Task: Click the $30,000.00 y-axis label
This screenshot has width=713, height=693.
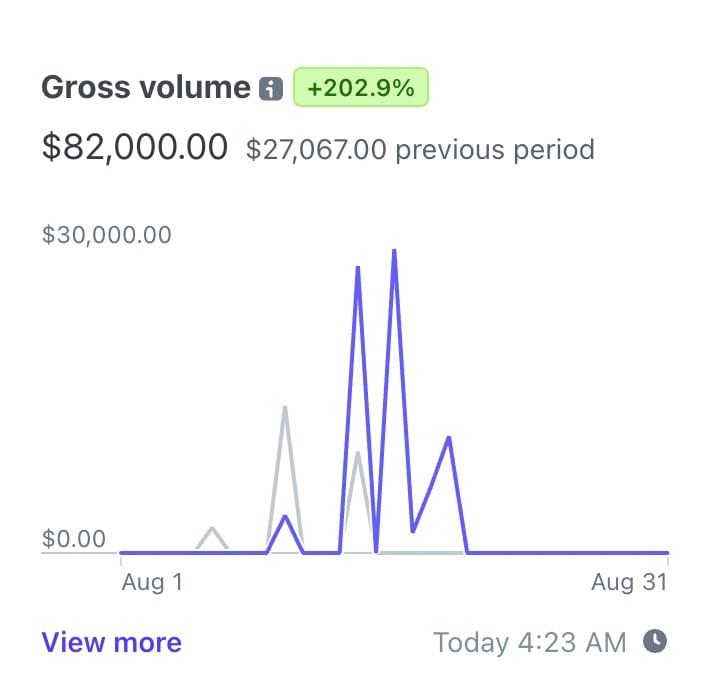Action: (107, 235)
